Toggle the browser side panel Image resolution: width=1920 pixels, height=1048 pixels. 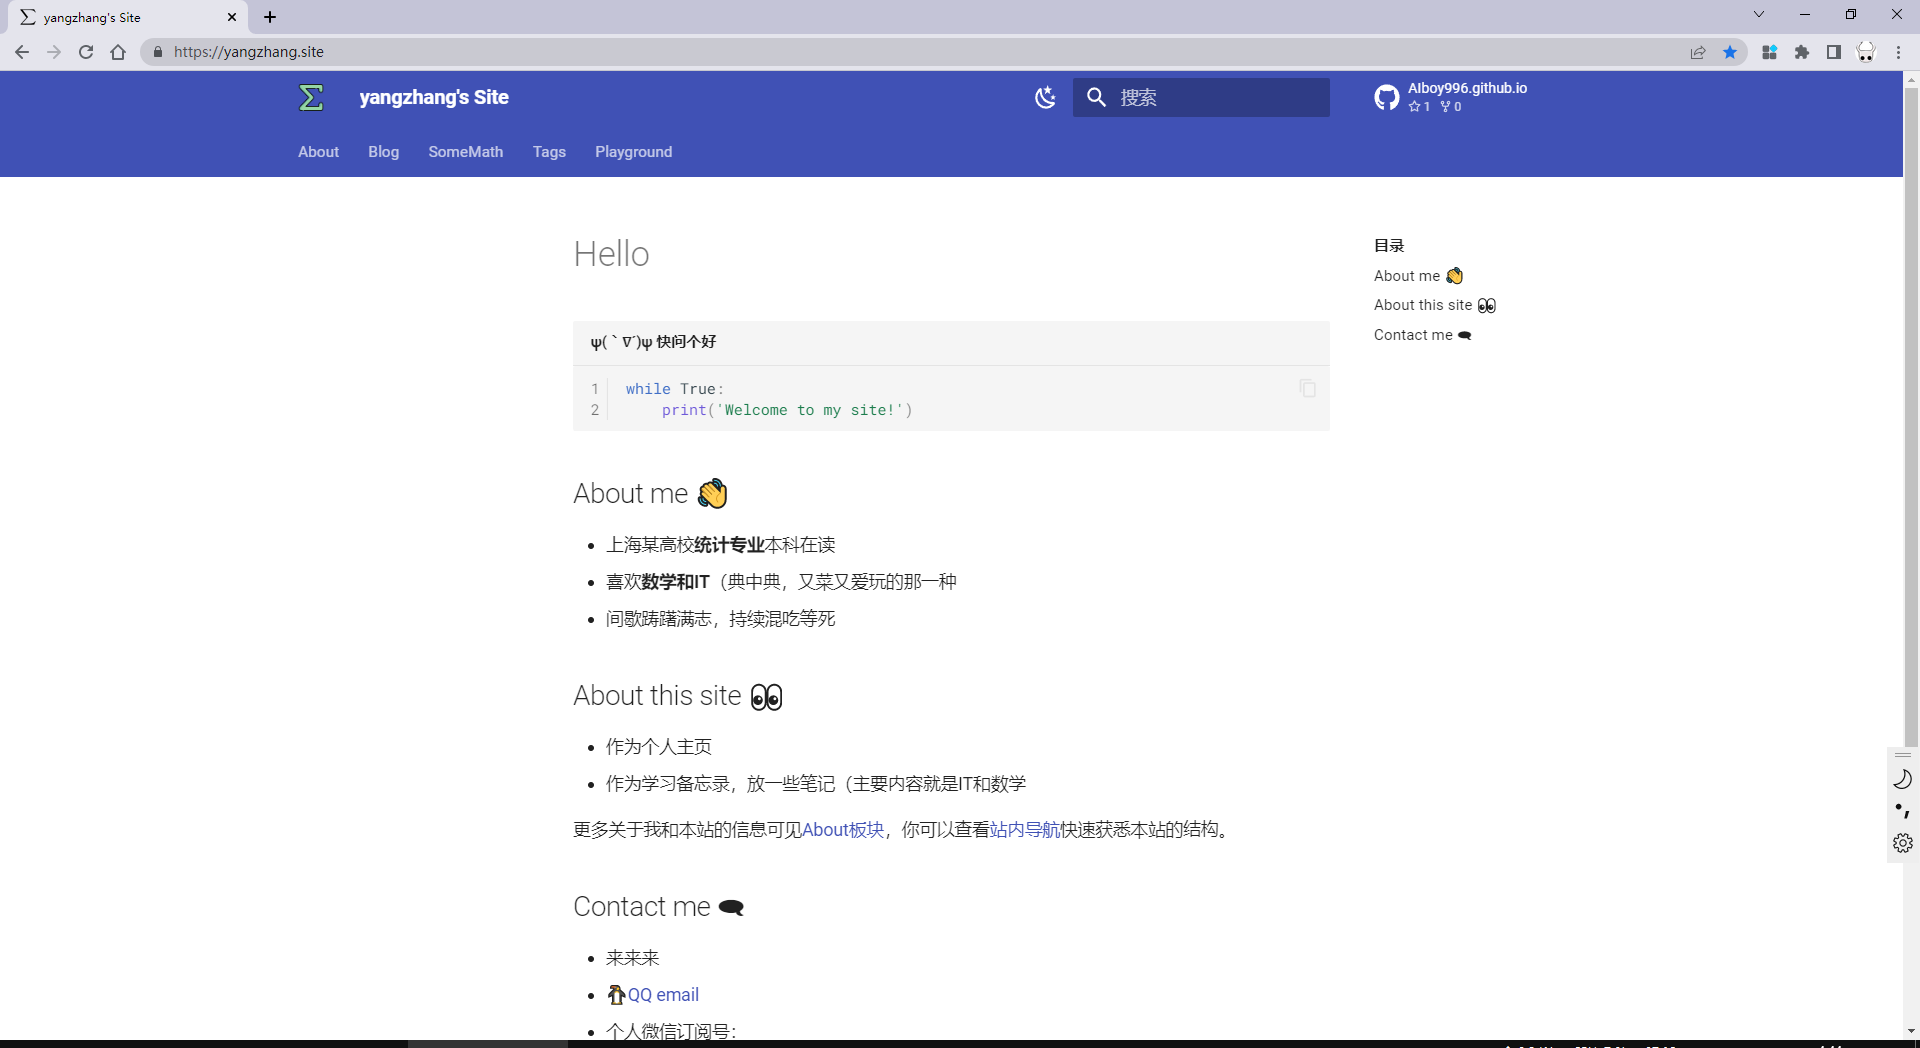[1834, 52]
